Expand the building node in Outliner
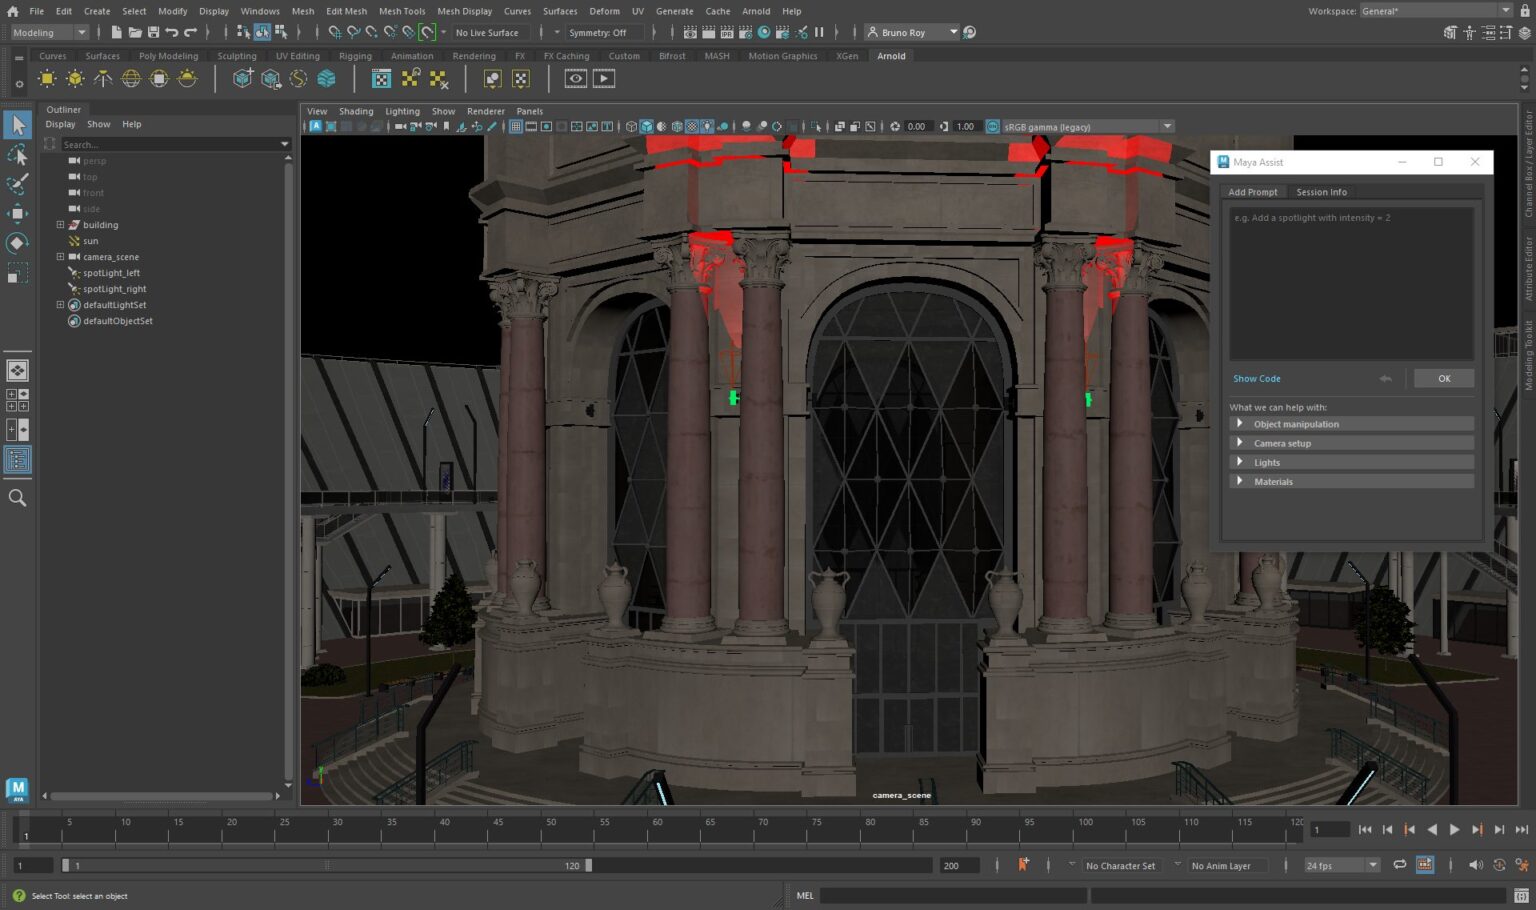The height and width of the screenshot is (910, 1536). [x=60, y=225]
